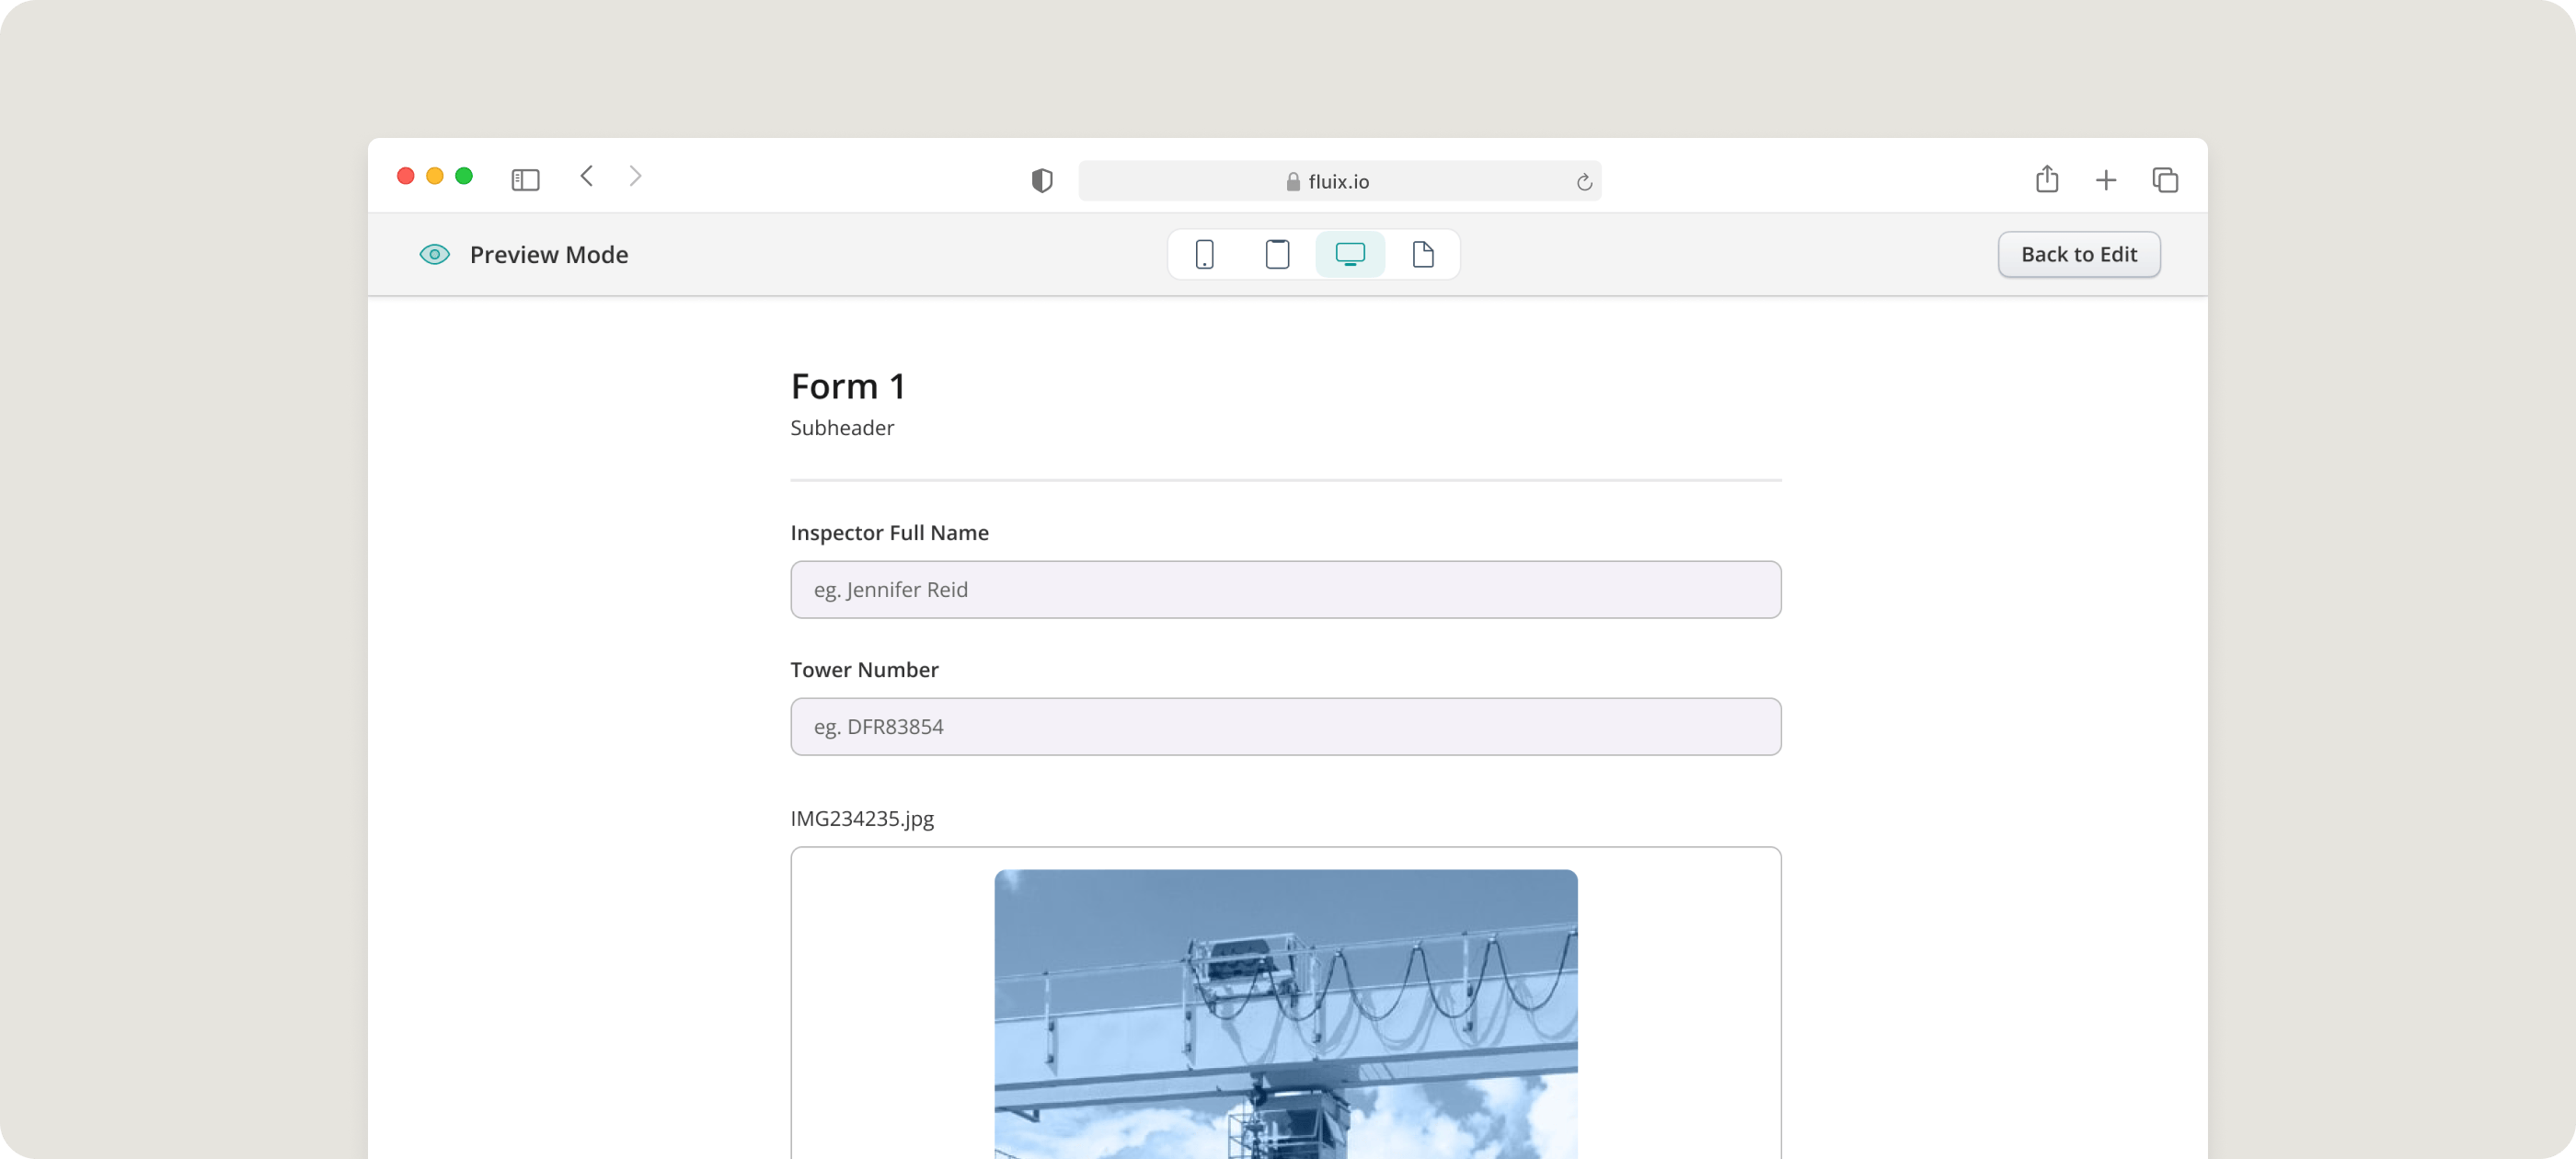This screenshot has height=1159, width=2576.
Task: Click the green fullscreen window button
Action: pos(464,176)
